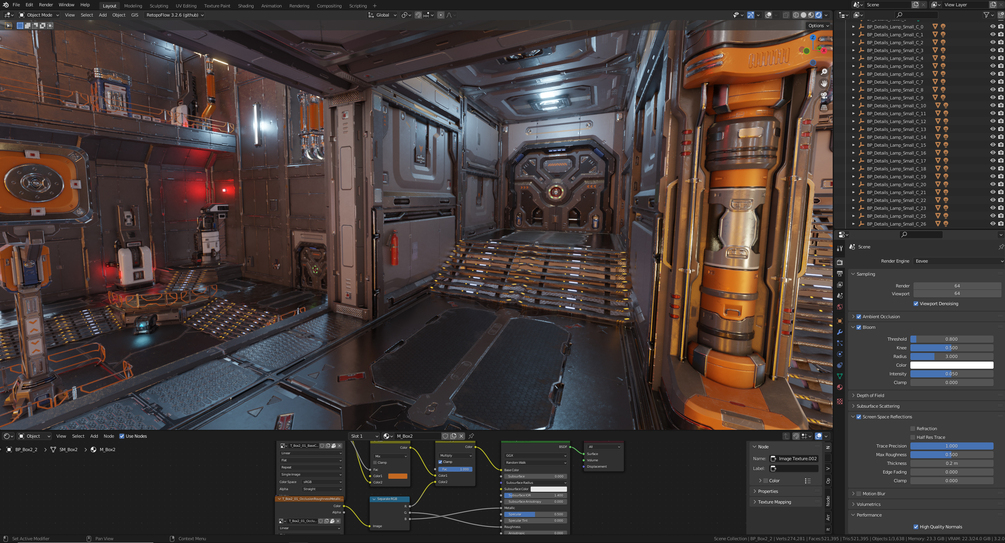Image resolution: width=1005 pixels, height=543 pixels.
Task: Open the Edit menu
Action: (x=29, y=5)
